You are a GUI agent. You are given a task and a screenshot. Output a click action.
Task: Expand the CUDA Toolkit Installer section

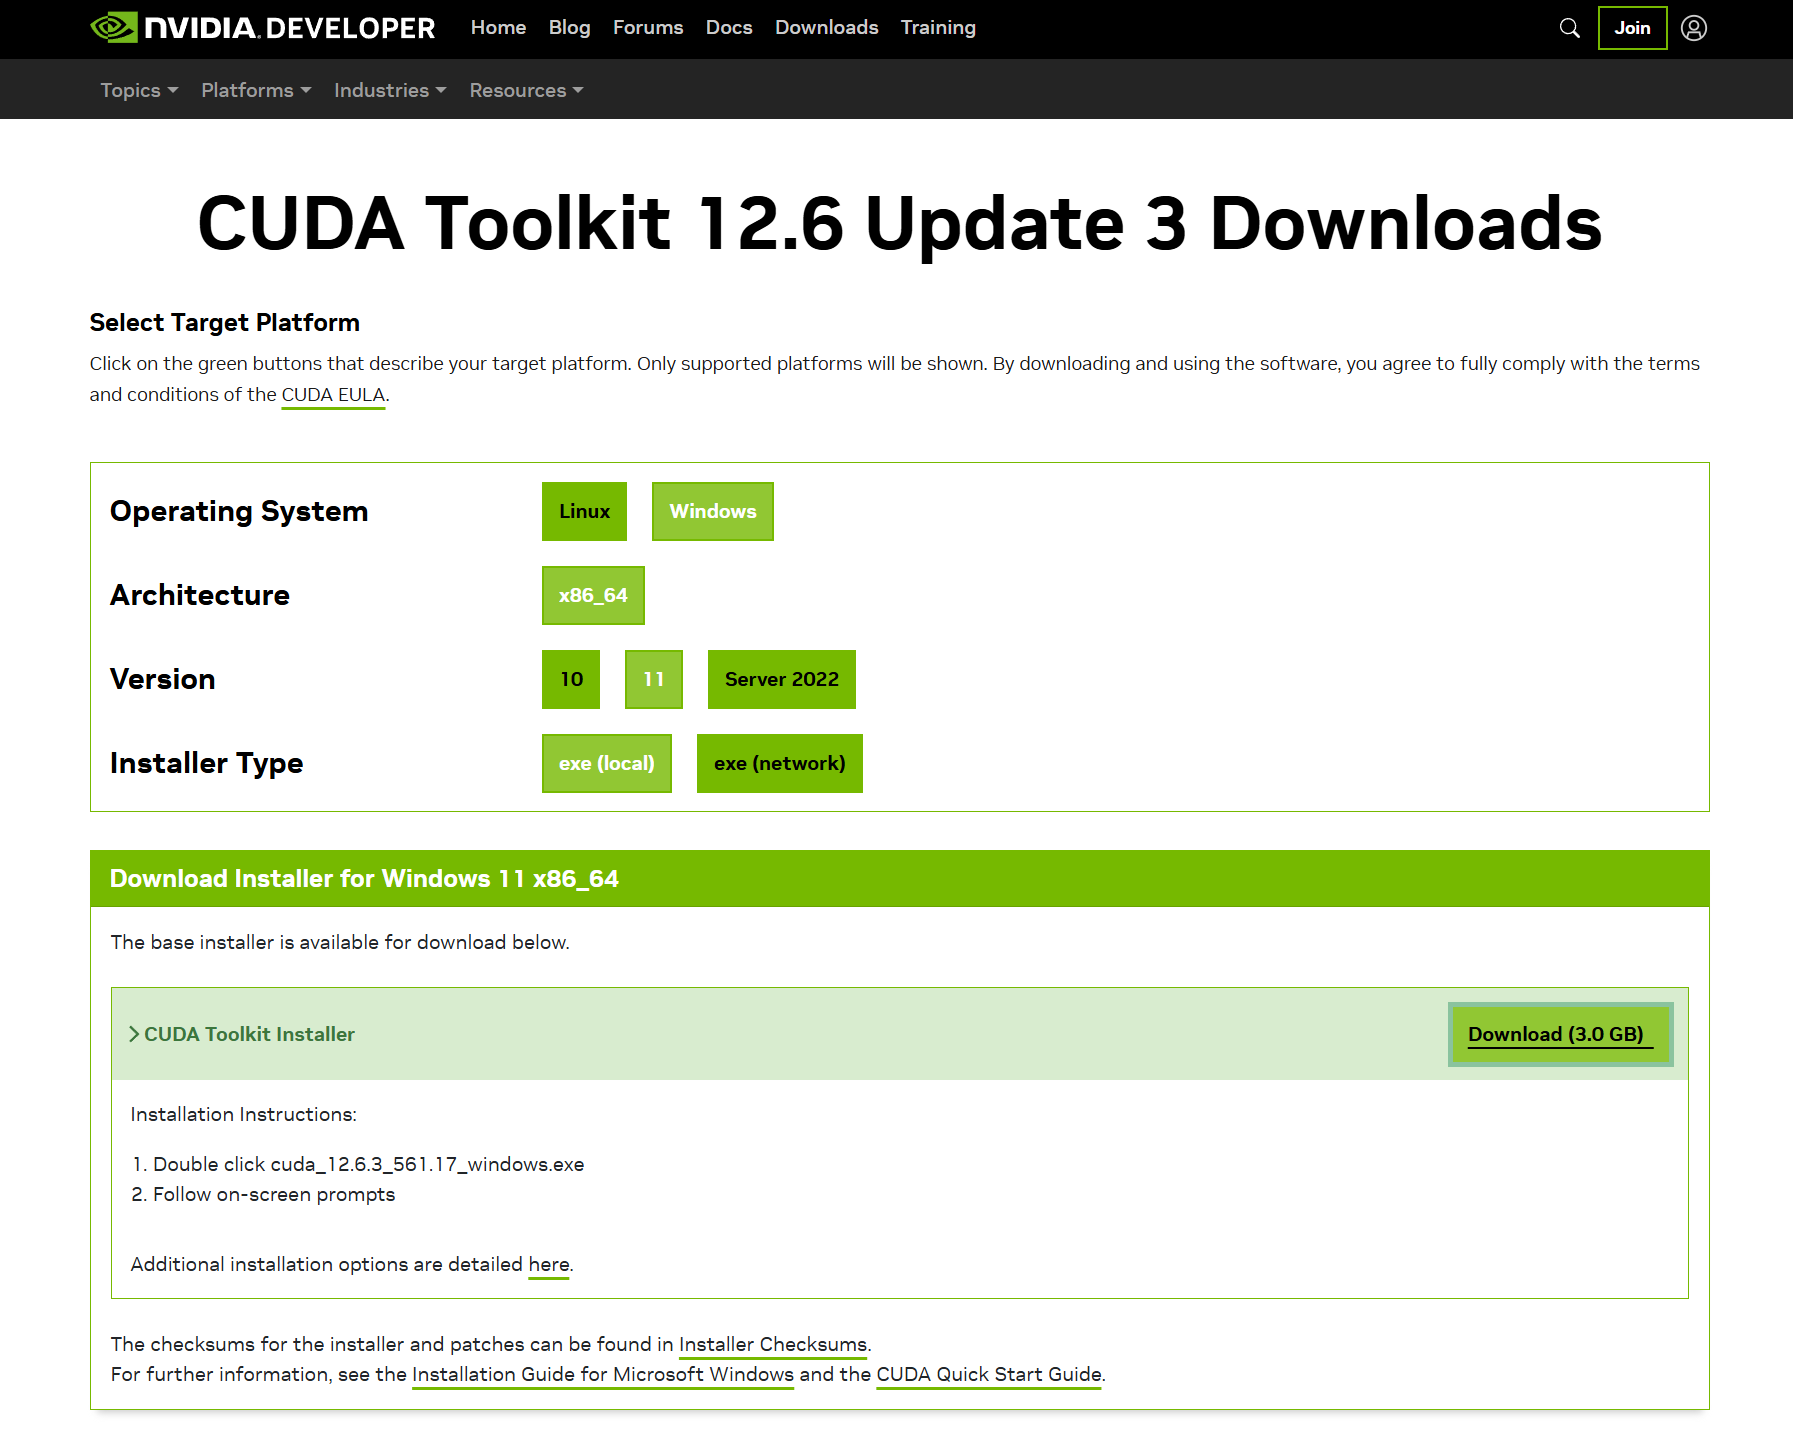click(242, 1034)
